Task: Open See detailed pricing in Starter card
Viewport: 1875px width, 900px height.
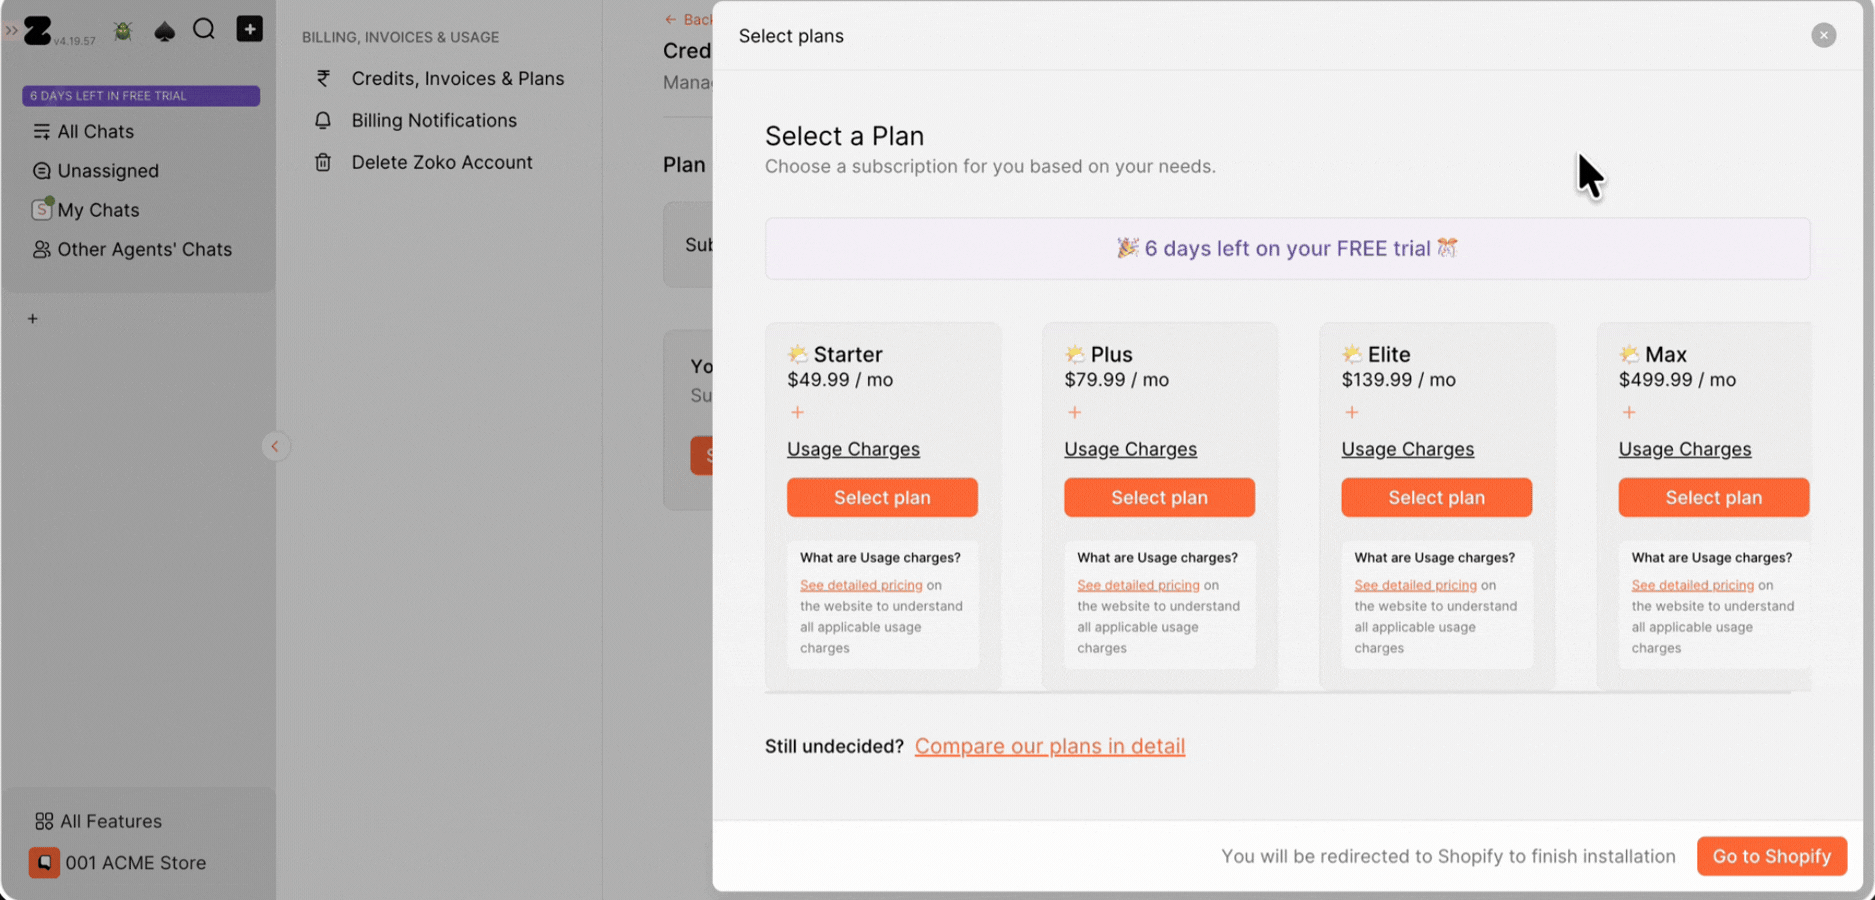Action: pyautogui.click(x=861, y=585)
